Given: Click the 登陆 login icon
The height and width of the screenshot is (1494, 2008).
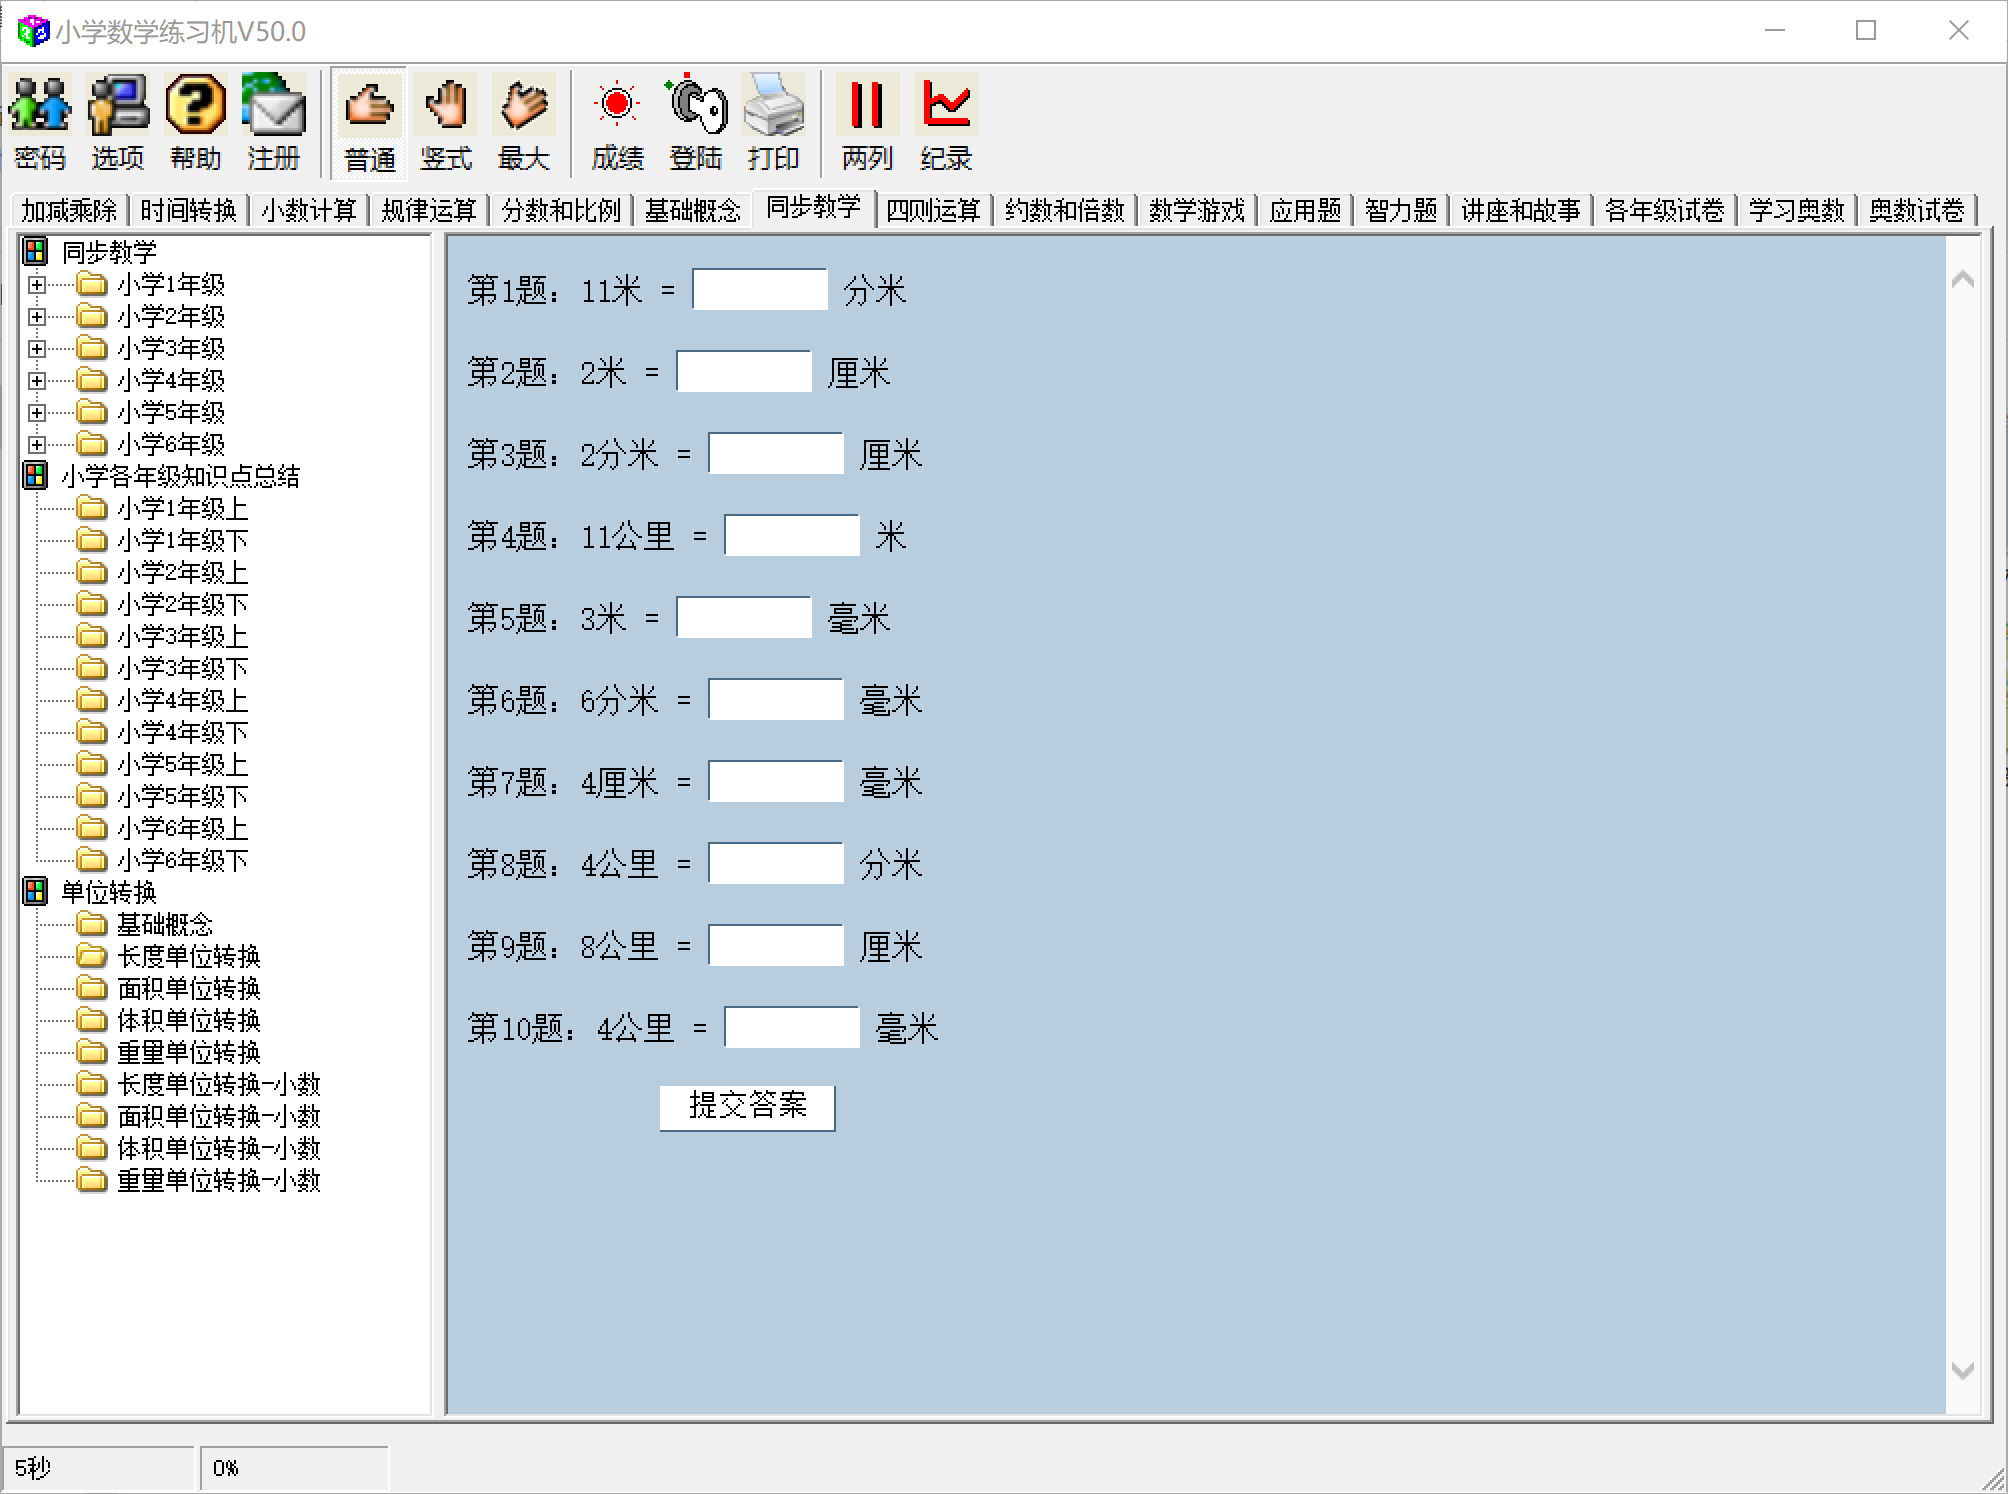Looking at the screenshot, I should tap(696, 122).
